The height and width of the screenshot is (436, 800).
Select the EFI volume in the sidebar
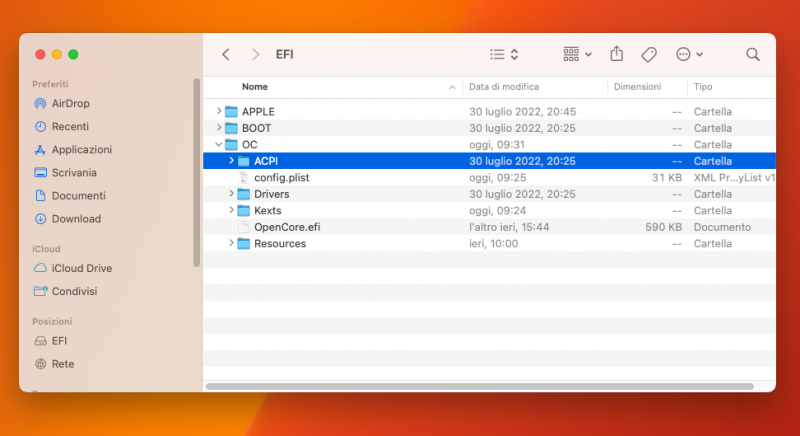click(x=50, y=341)
